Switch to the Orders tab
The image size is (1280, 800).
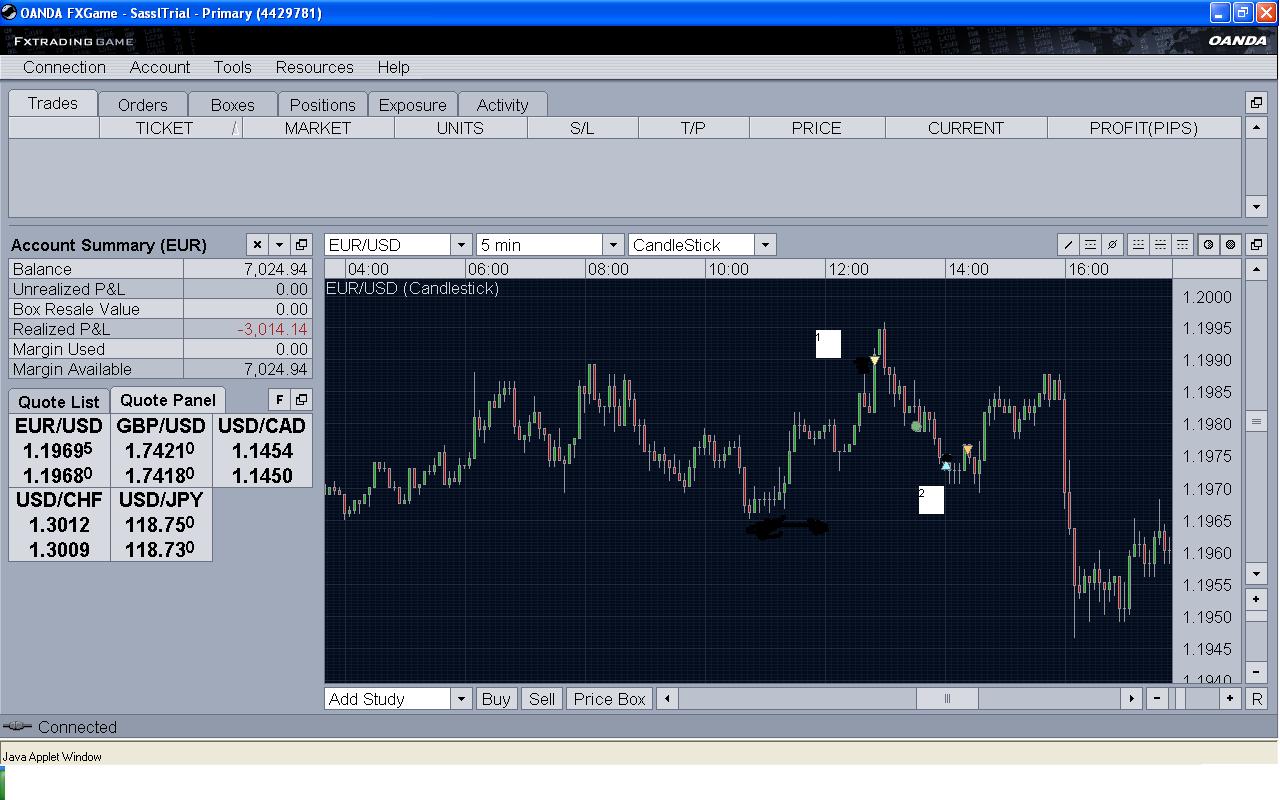pyautogui.click(x=143, y=104)
